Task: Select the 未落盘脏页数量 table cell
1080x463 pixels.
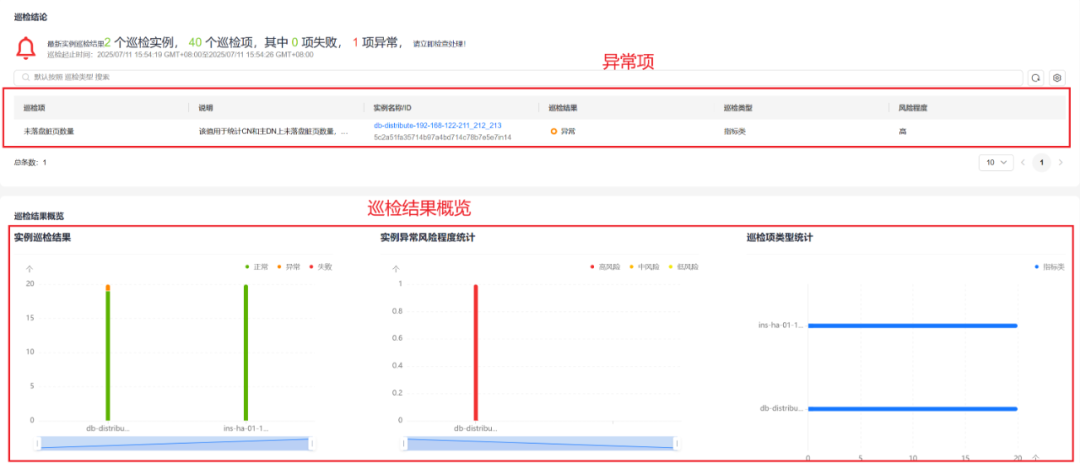Action: click(x=48, y=131)
